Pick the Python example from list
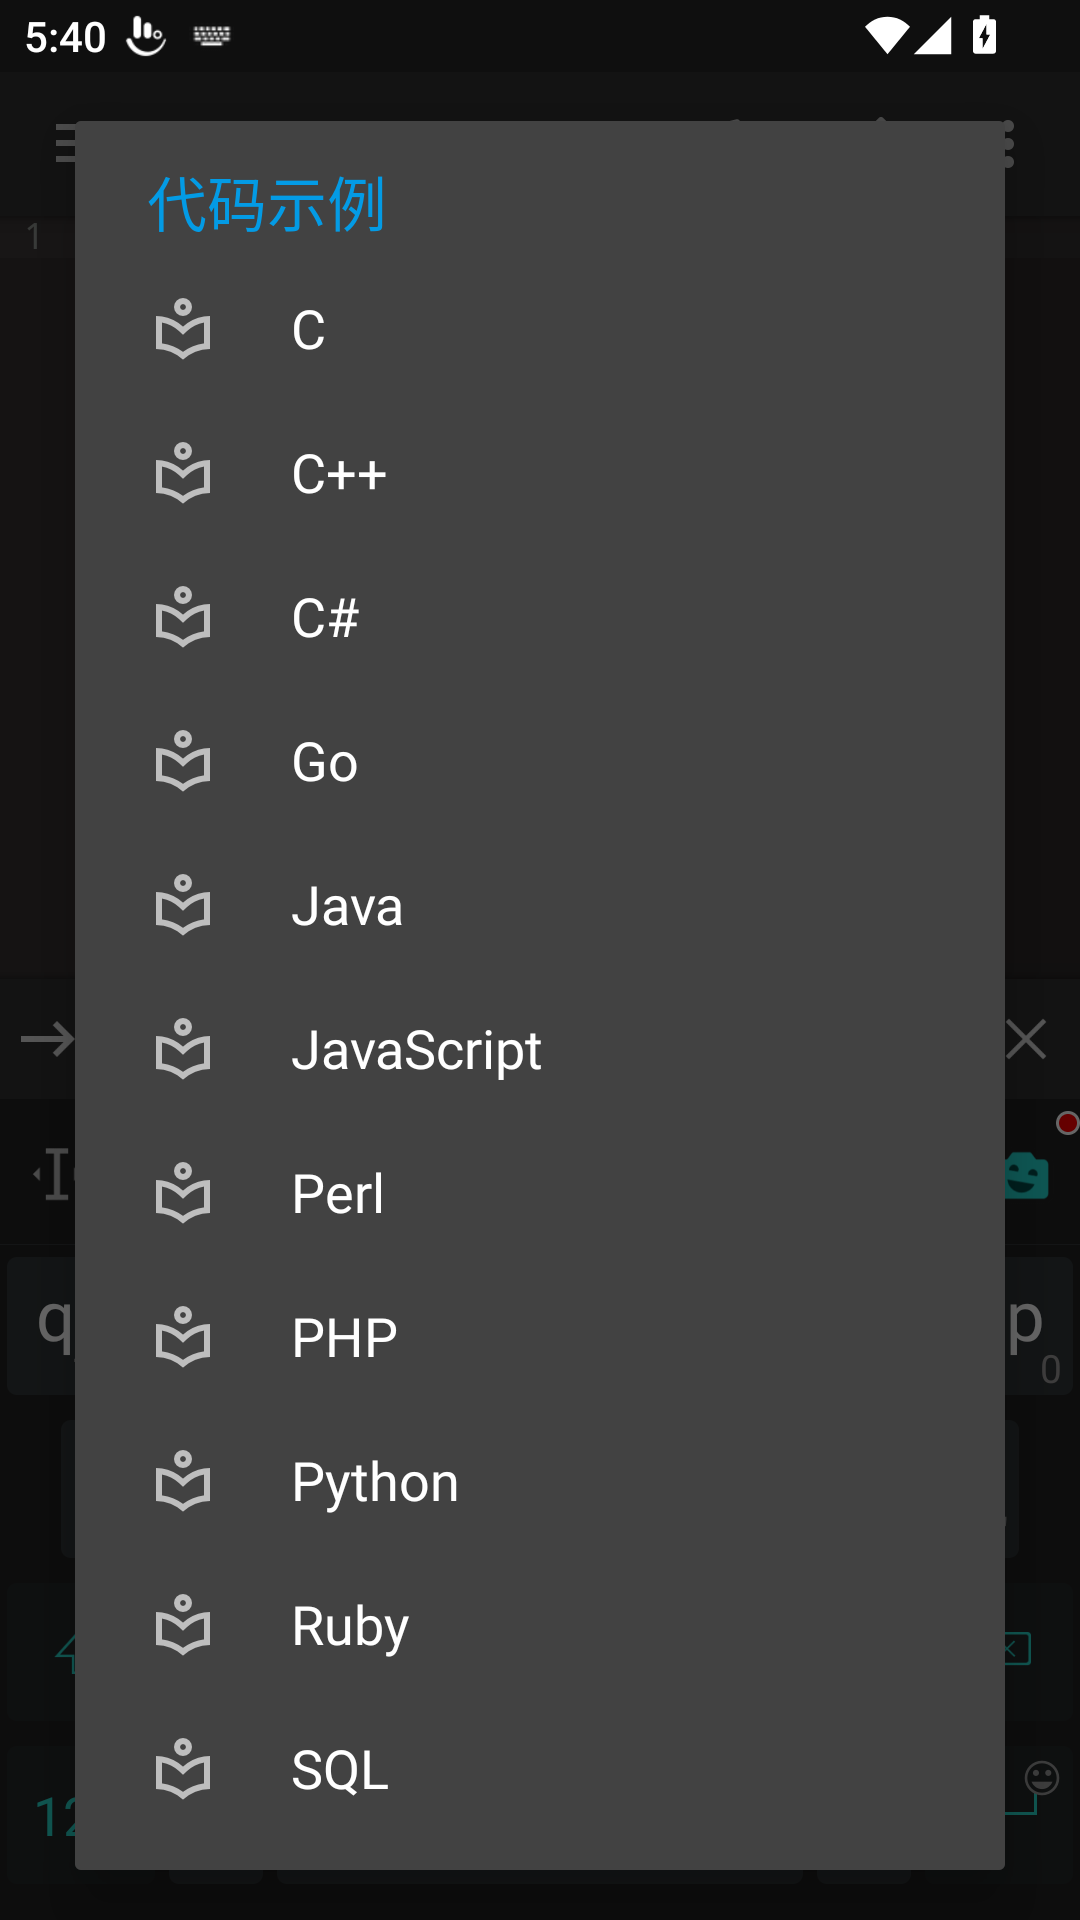Screen dimensions: 1080x1920 coord(375,1482)
